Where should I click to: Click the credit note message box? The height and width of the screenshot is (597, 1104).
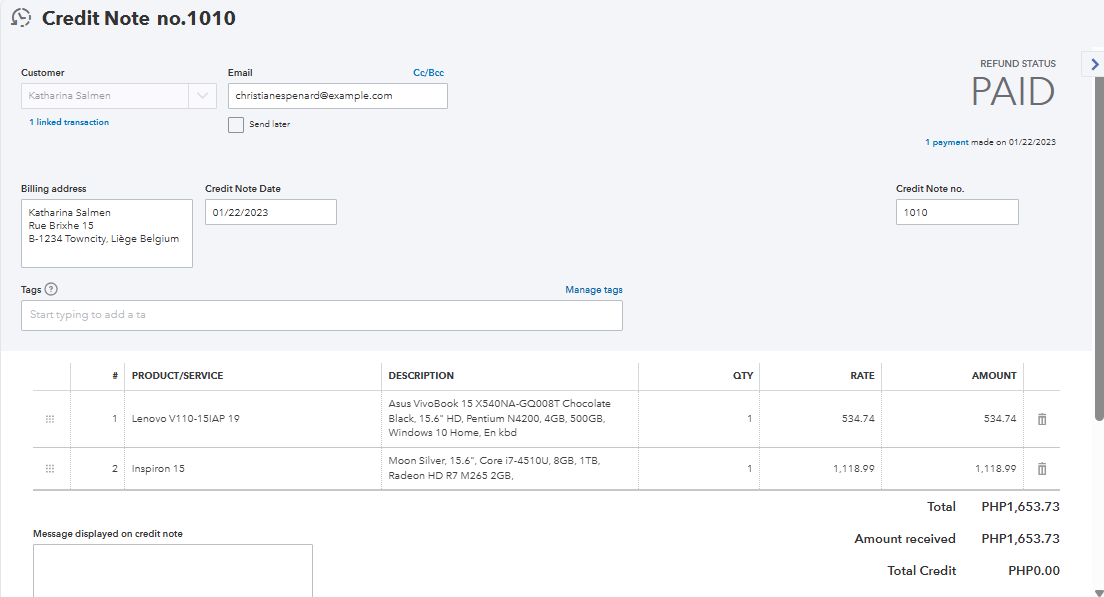click(x=172, y=570)
